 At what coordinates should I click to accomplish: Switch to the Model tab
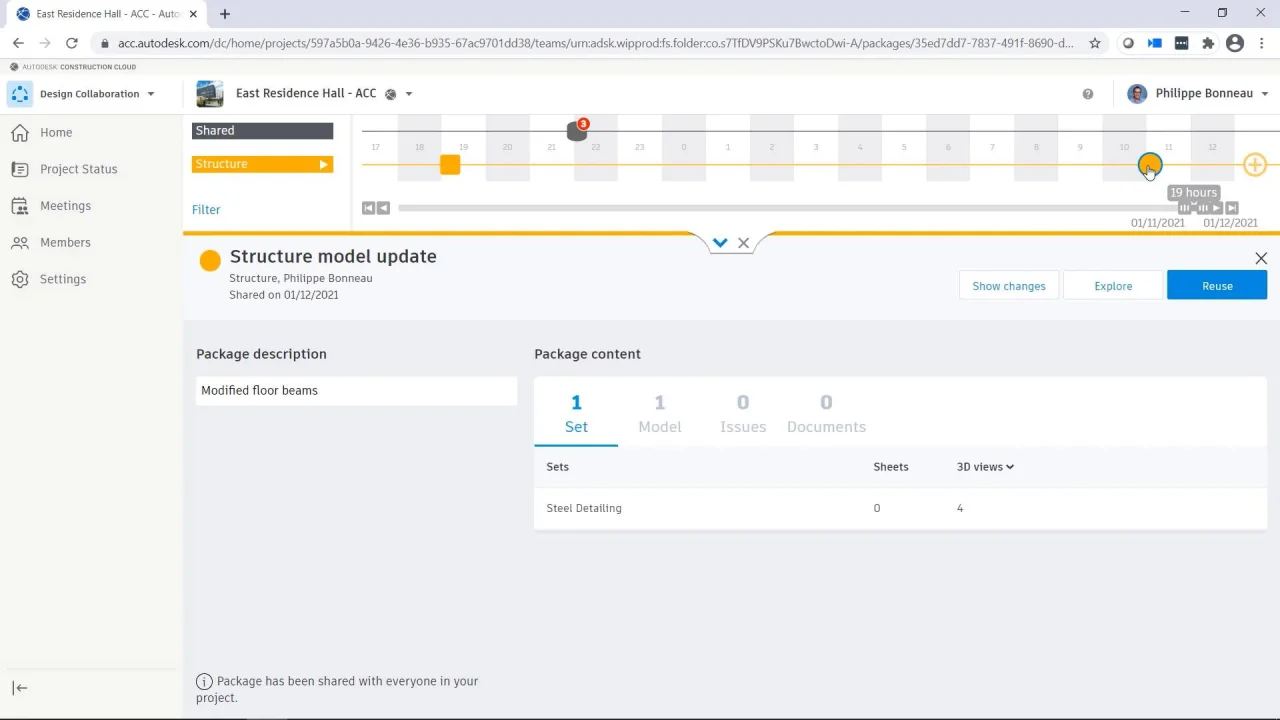pyautogui.click(x=660, y=413)
